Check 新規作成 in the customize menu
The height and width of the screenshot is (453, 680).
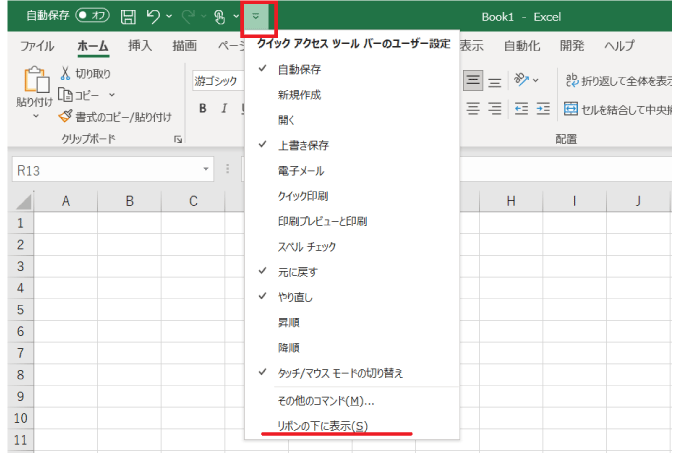[x=352, y=95]
